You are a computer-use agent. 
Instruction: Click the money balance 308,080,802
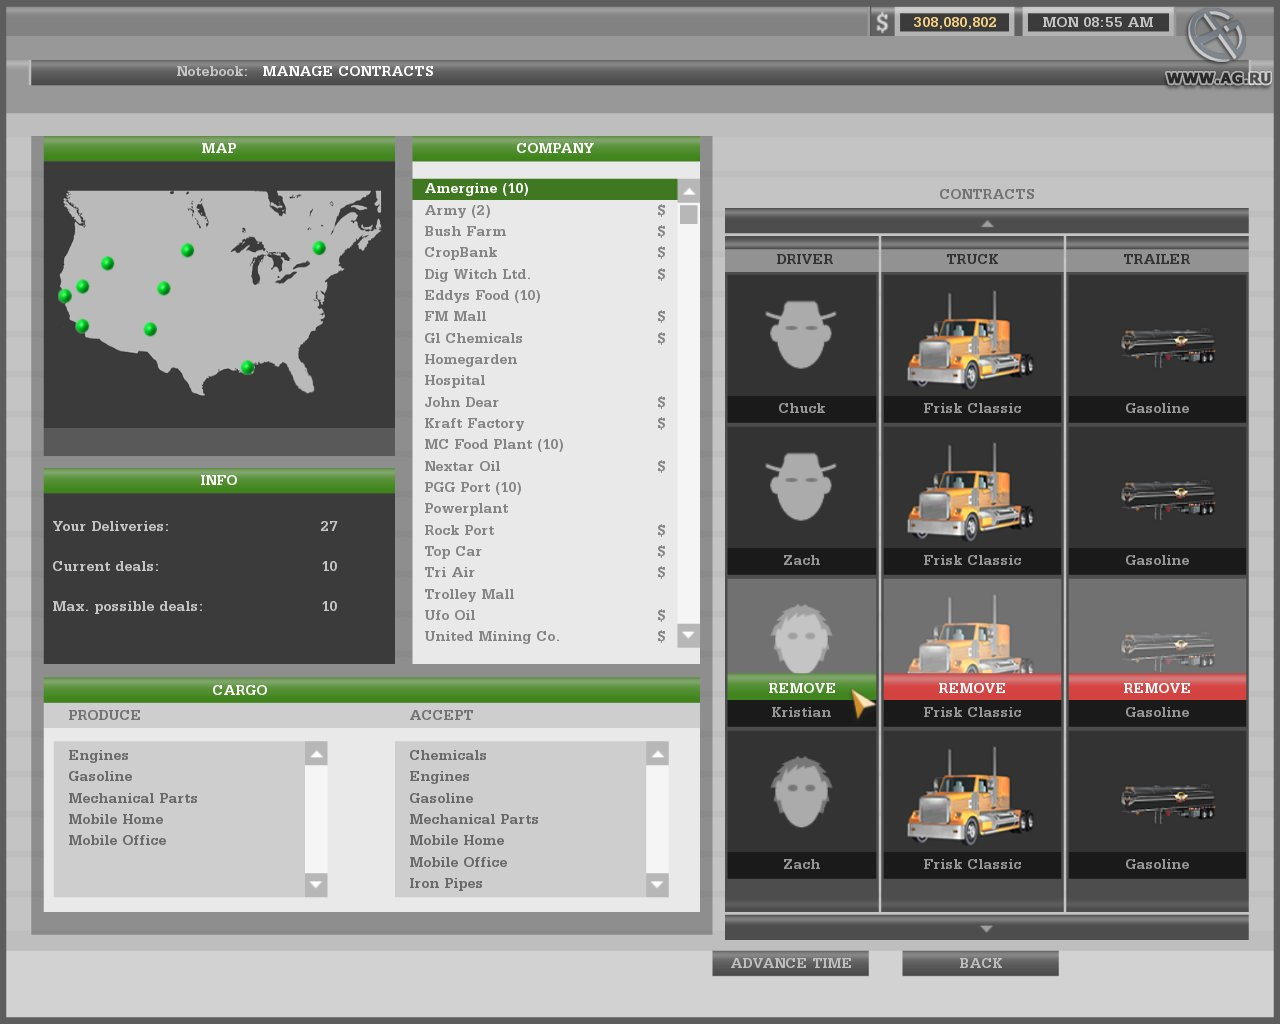[x=955, y=22]
